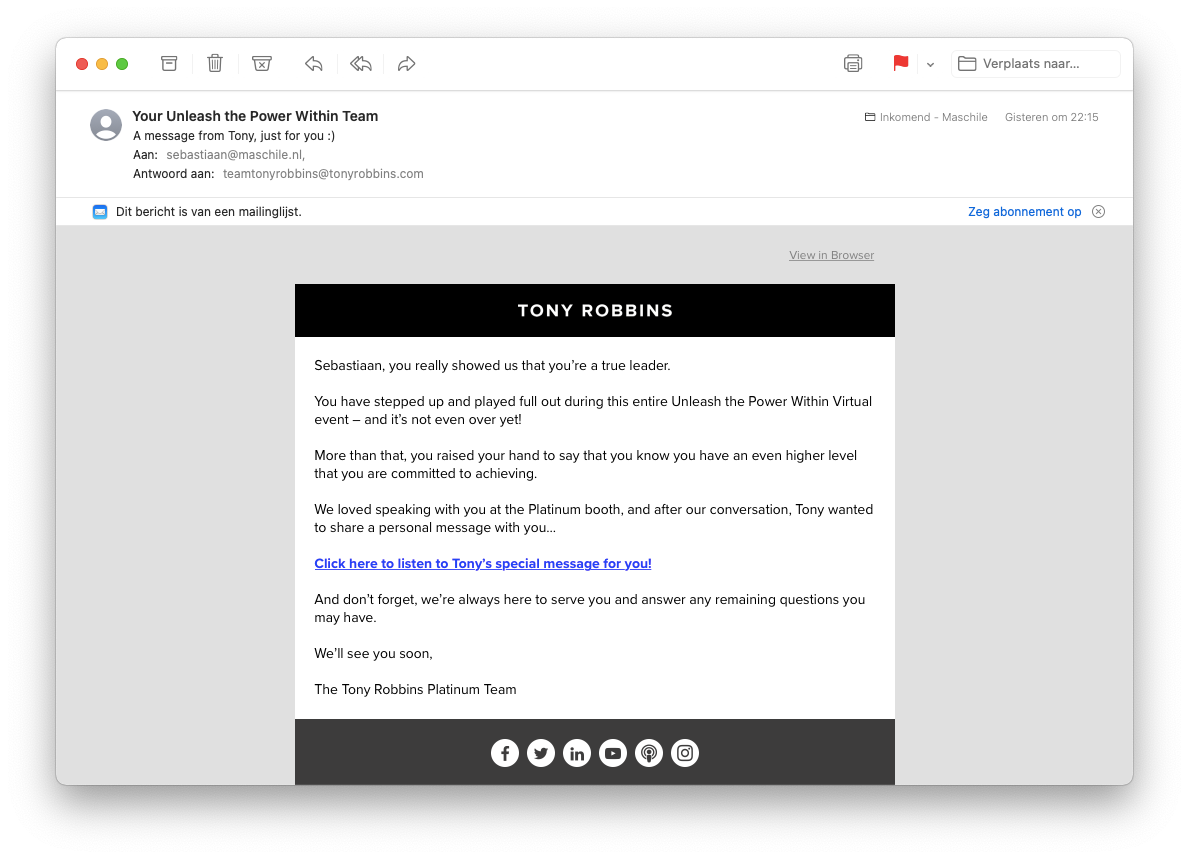Viewport: 1189px width, 859px height.
Task: Click 'Zeg abonnement op' to unsubscribe
Action: [1024, 212]
